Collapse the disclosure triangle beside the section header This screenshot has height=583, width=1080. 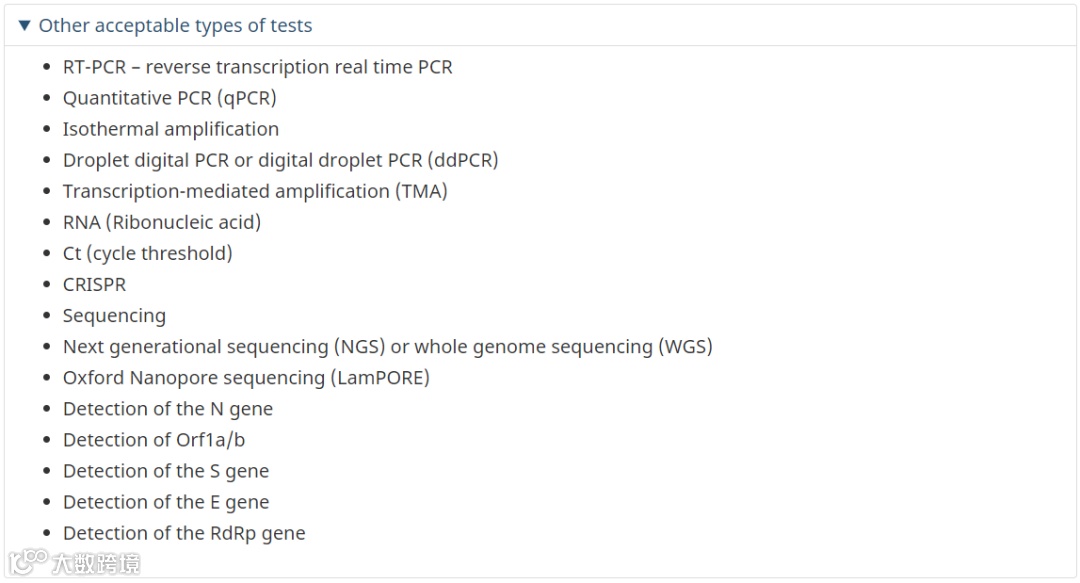[25, 26]
